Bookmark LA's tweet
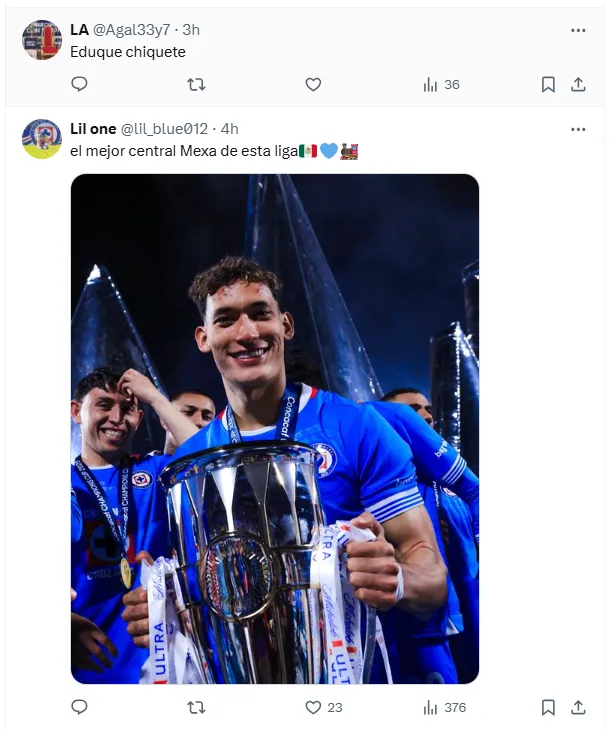 pyautogui.click(x=548, y=85)
